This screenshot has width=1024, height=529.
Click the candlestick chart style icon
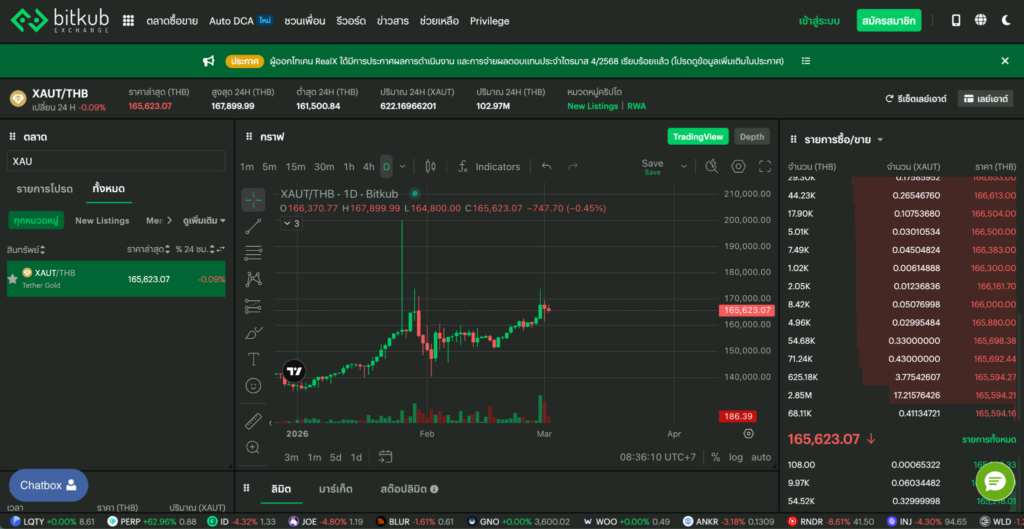tap(430, 166)
